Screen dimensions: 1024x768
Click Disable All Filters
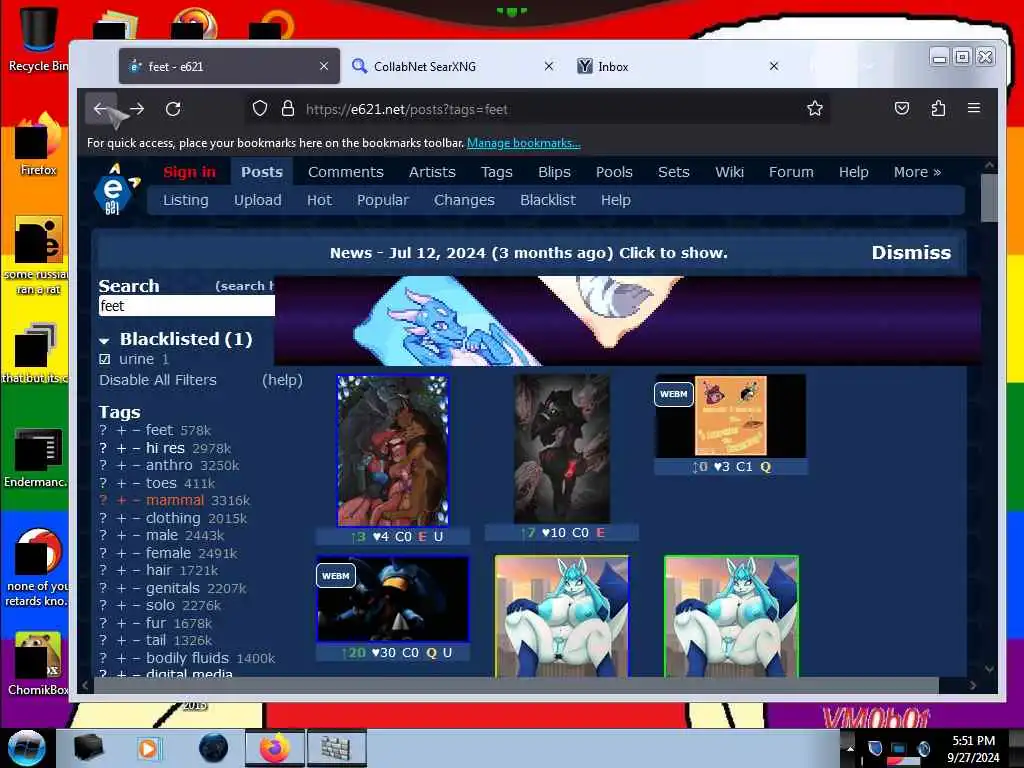coord(157,380)
